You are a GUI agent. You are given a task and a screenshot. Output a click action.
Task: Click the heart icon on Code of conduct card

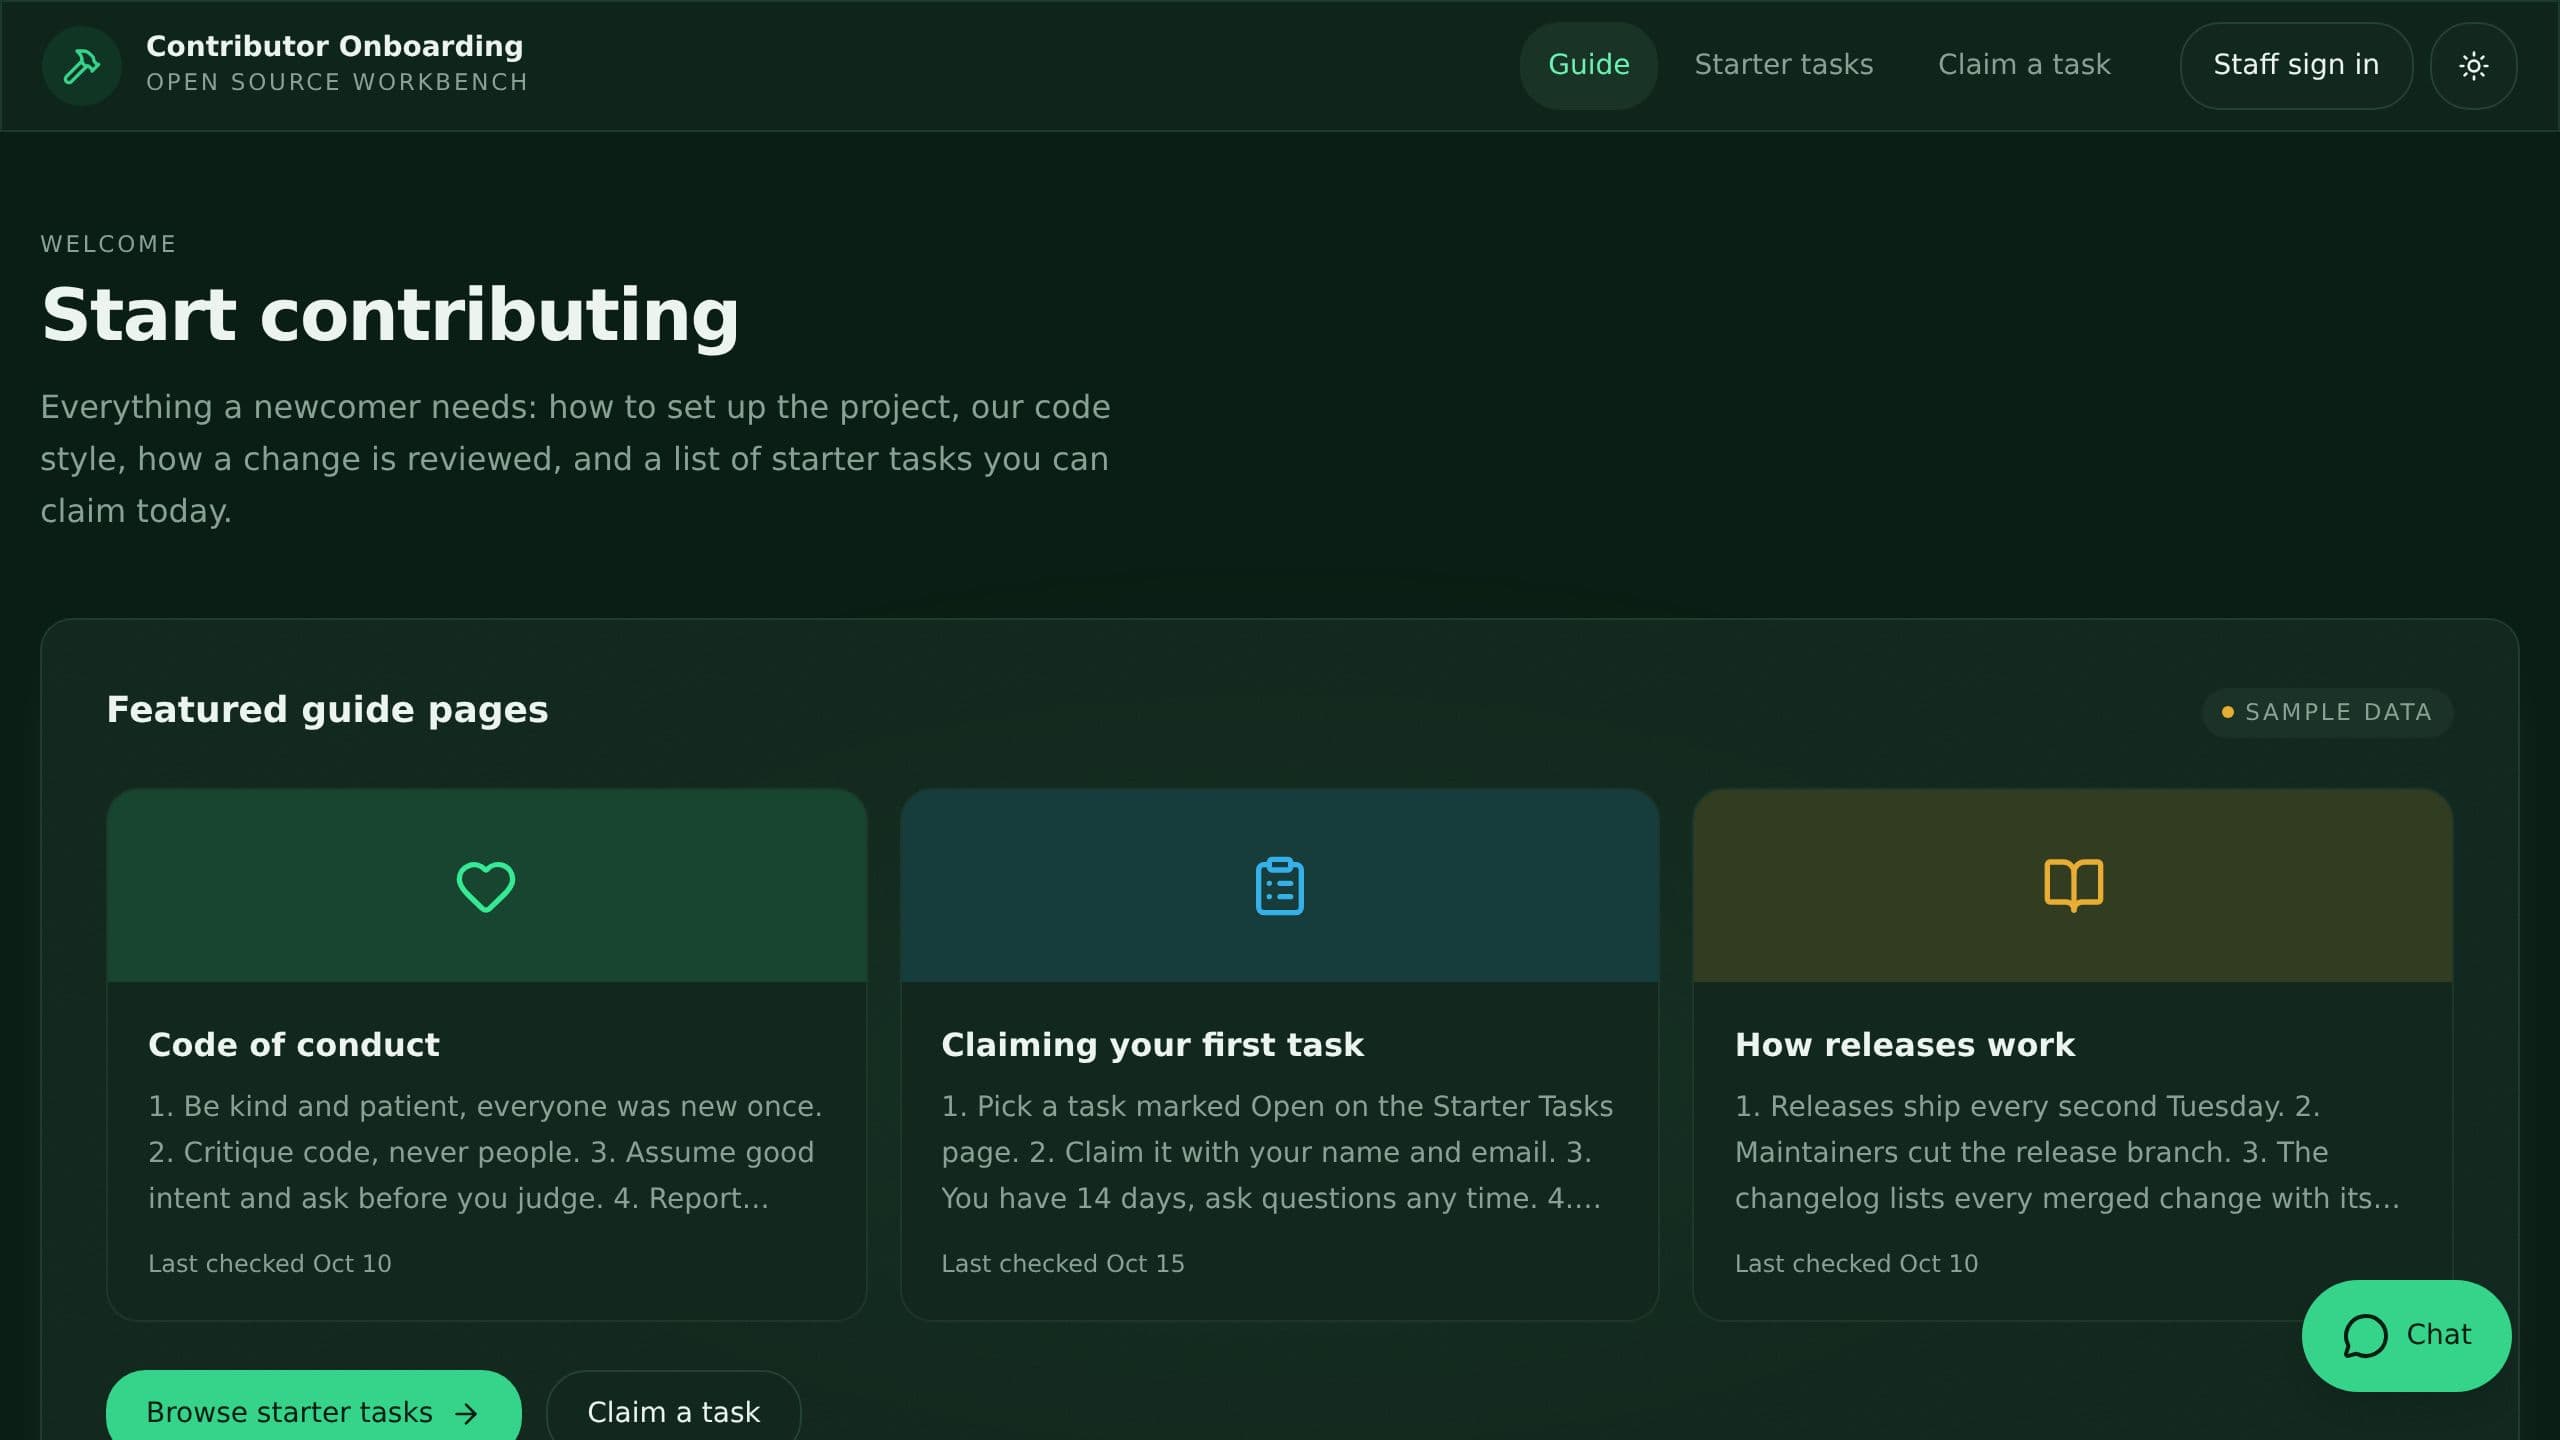click(486, 886)
